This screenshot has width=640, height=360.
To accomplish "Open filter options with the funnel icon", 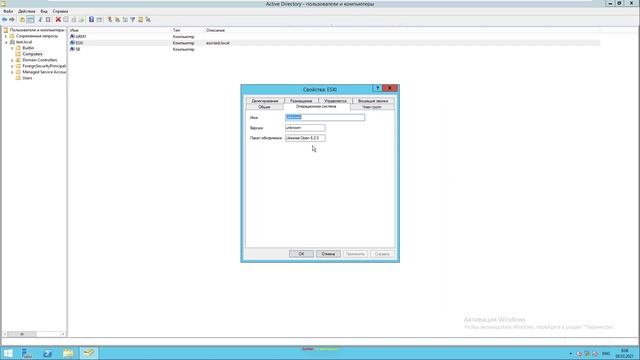I will click(x=133, y=20).
